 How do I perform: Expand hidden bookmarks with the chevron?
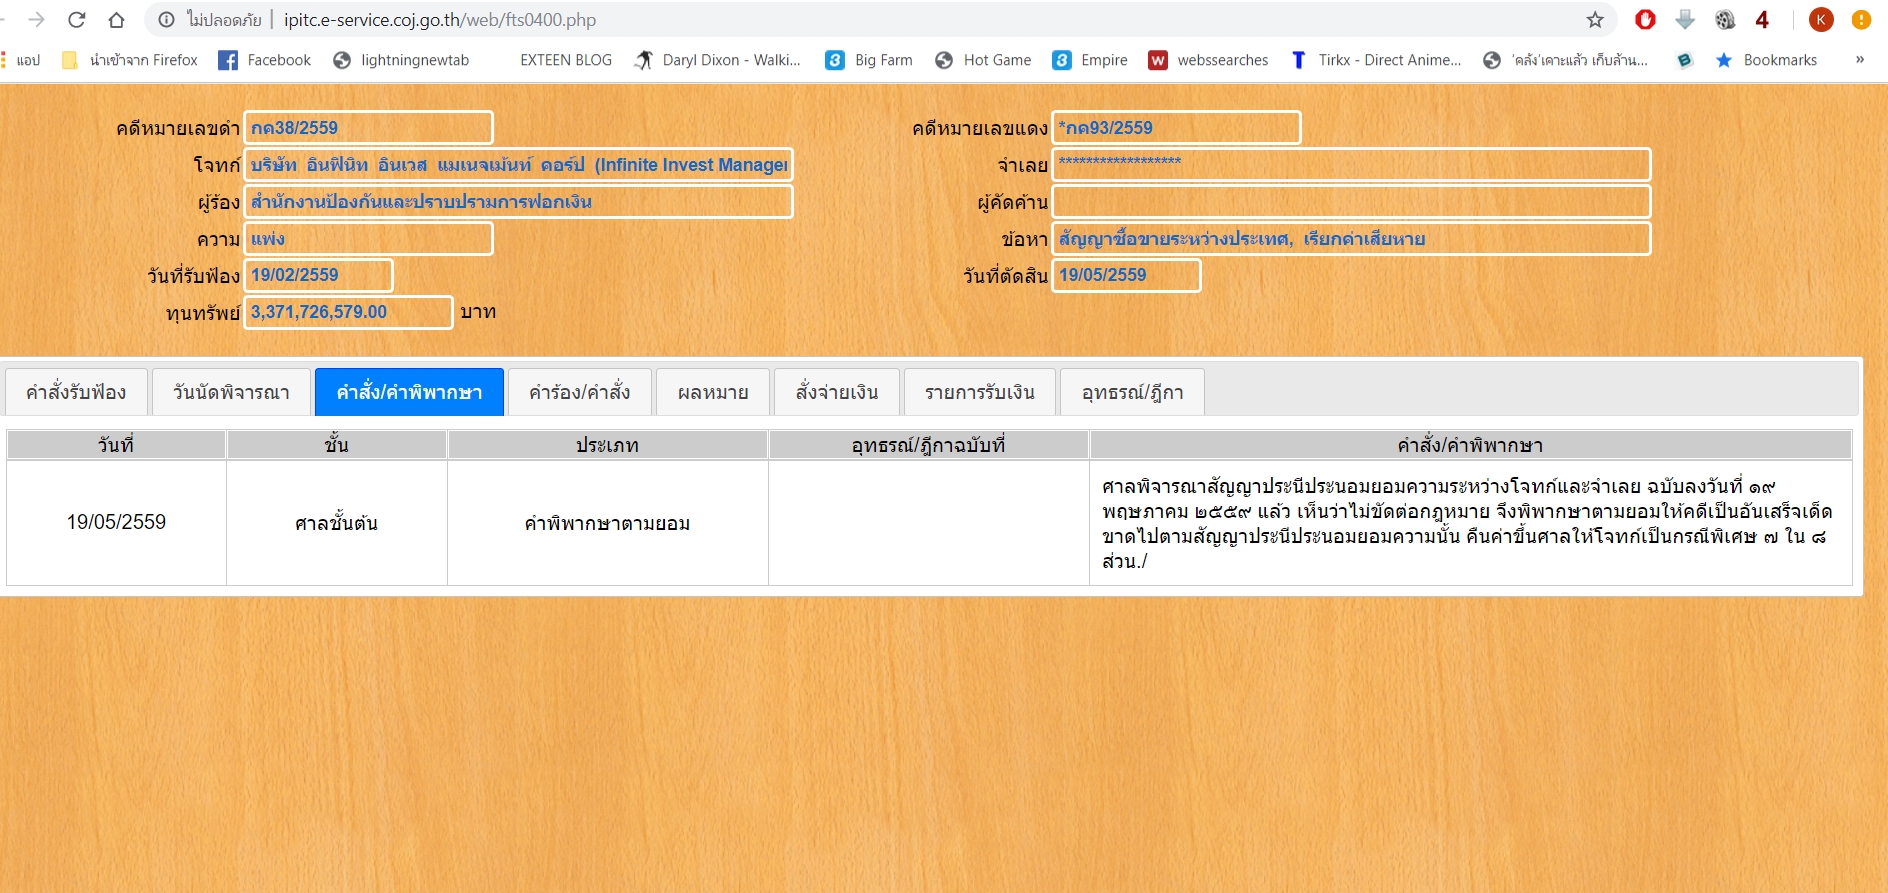[x=1859, y=60]
